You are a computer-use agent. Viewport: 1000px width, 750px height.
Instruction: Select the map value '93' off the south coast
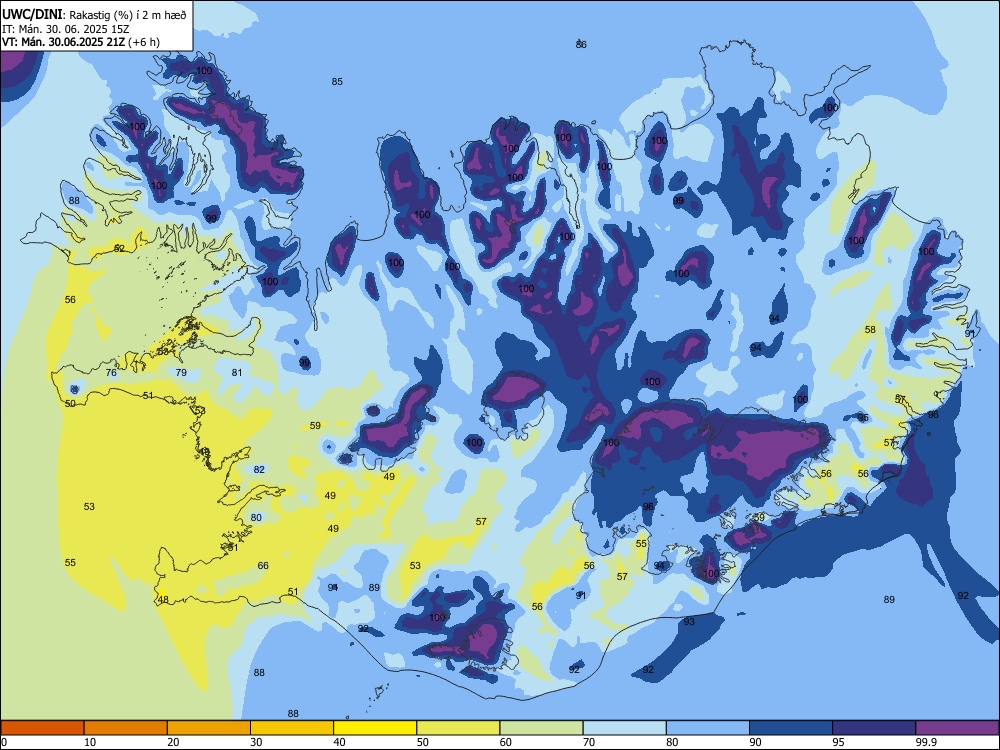point(689,622)
